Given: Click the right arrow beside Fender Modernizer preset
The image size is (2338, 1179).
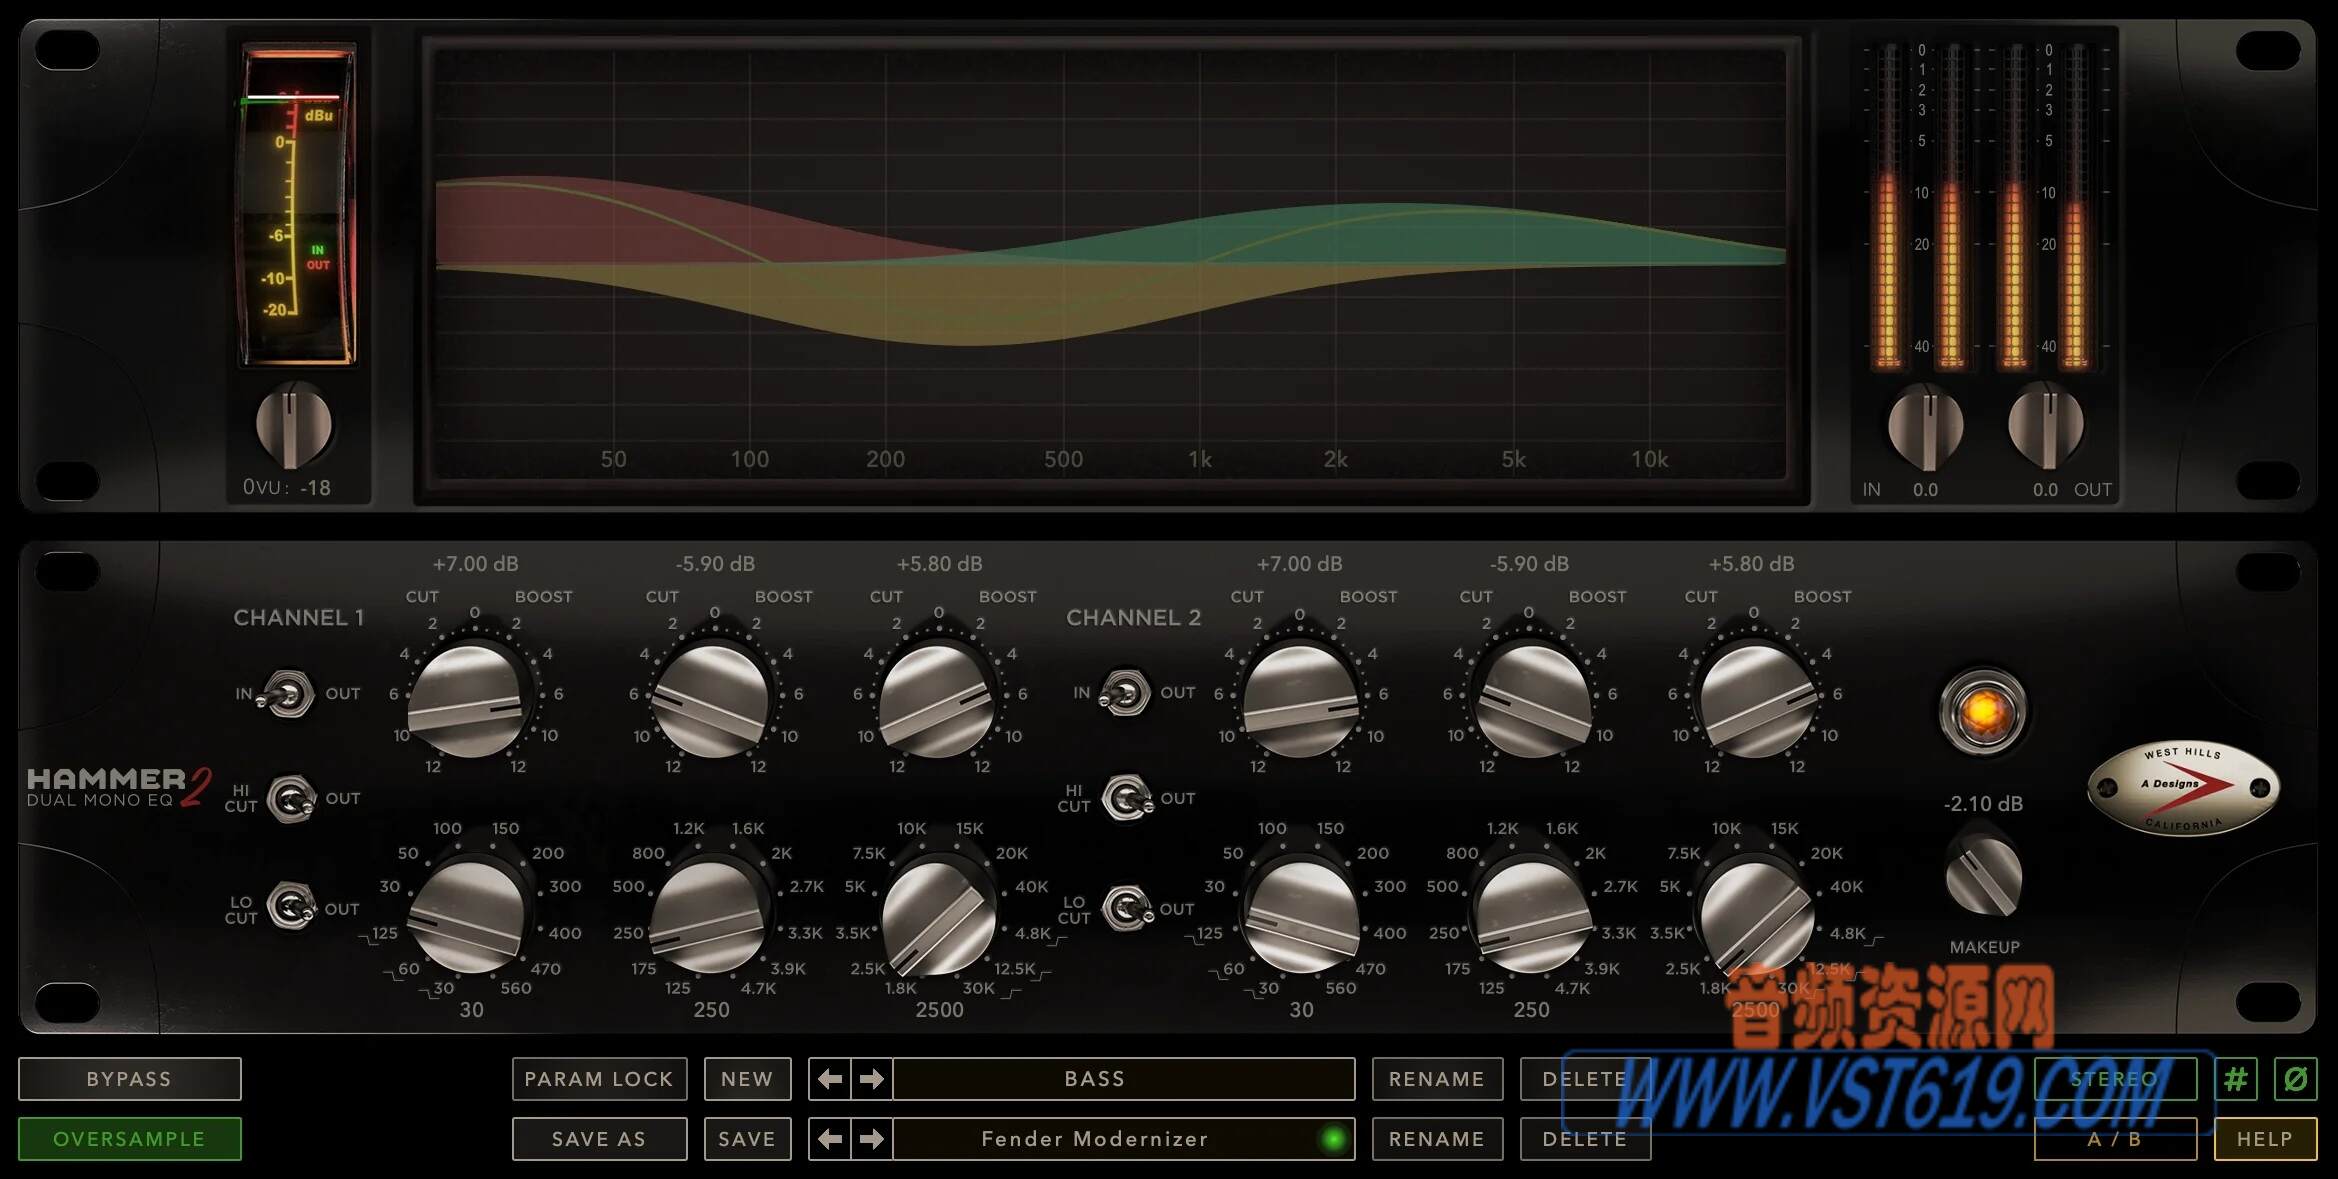Looking at the screenshot, I should point(872,1139).
